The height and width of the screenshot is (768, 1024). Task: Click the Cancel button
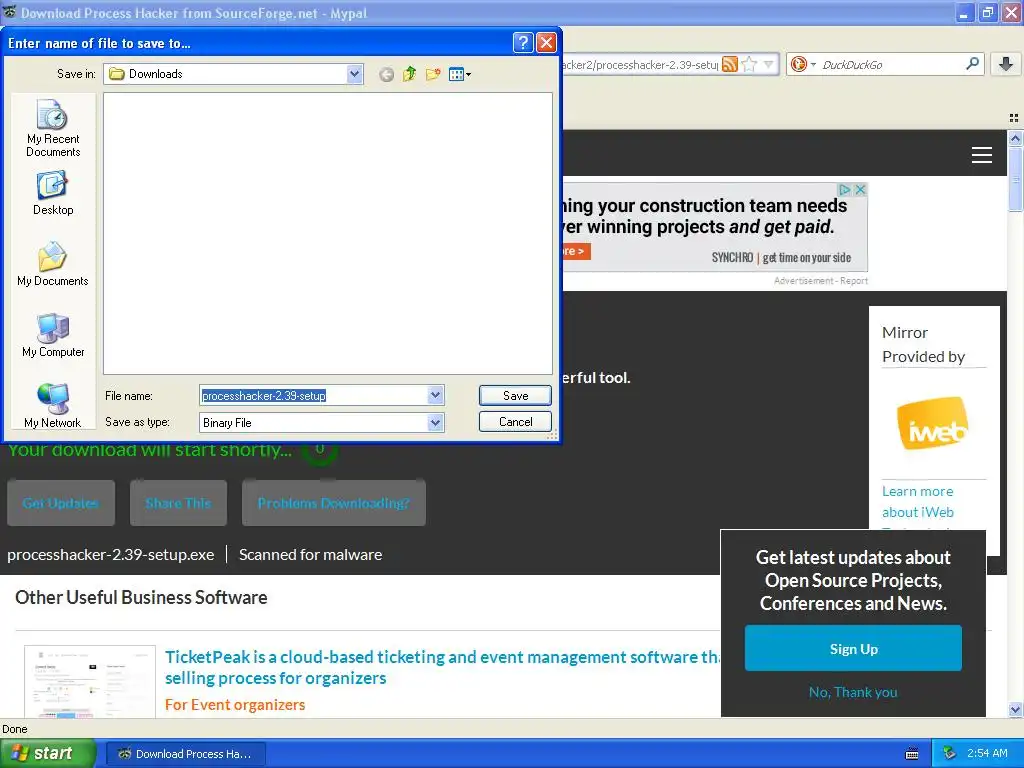pyautogui.click(x=515, y=422)
